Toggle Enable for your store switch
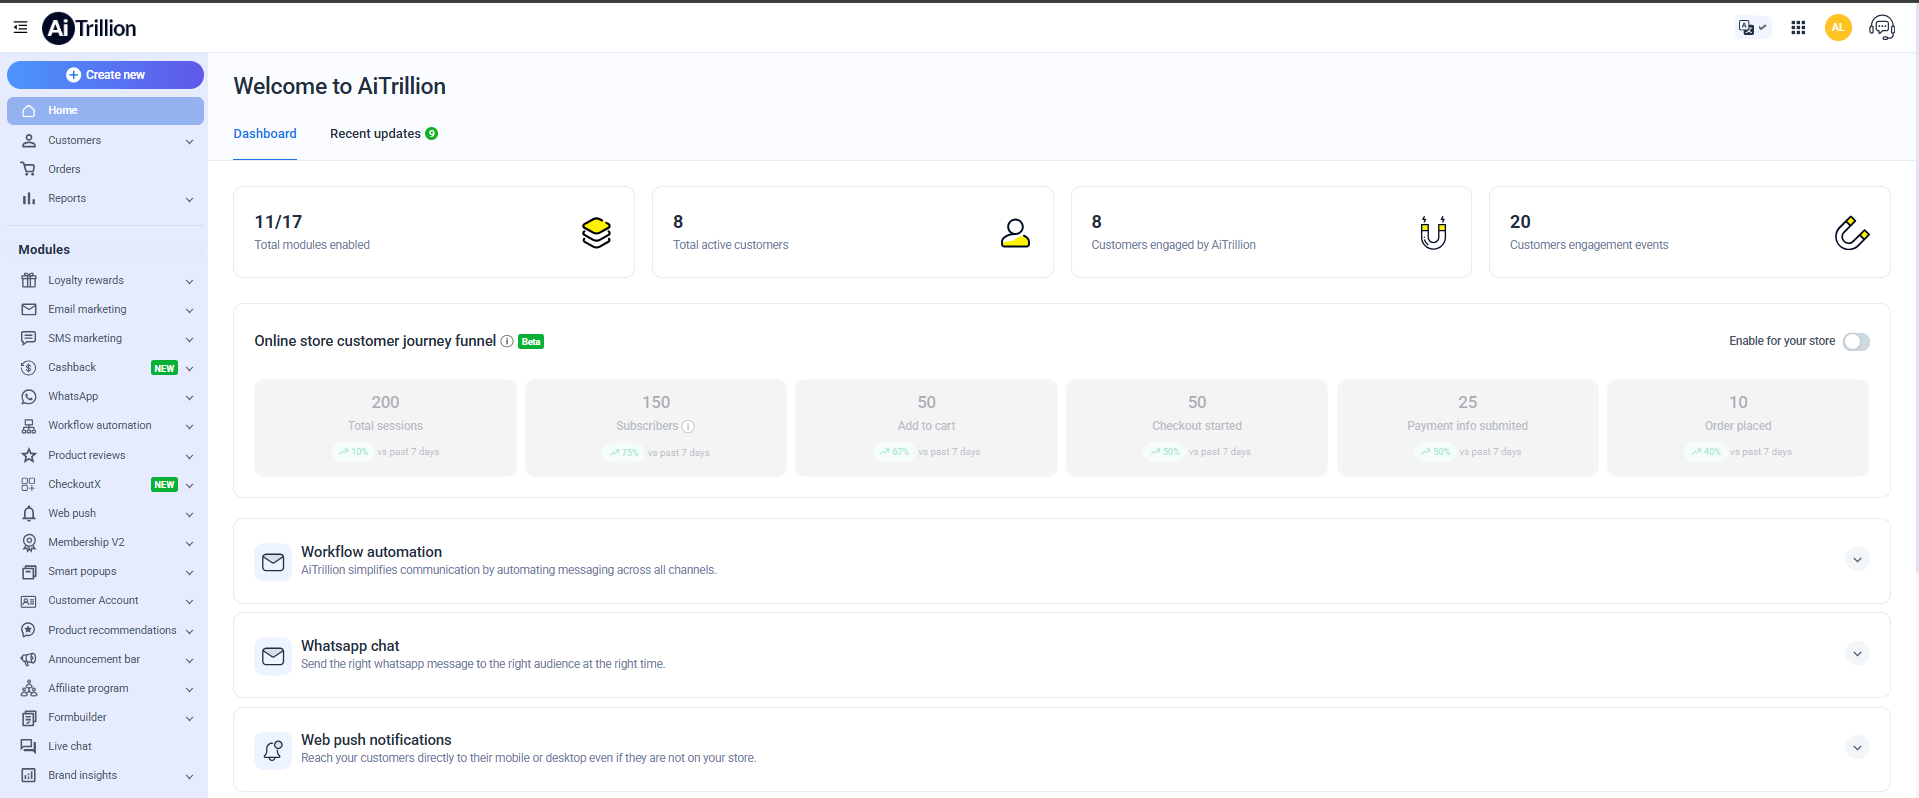Image resolution: width=1919 pixels, height=798 pixels. click(1856, 342)
